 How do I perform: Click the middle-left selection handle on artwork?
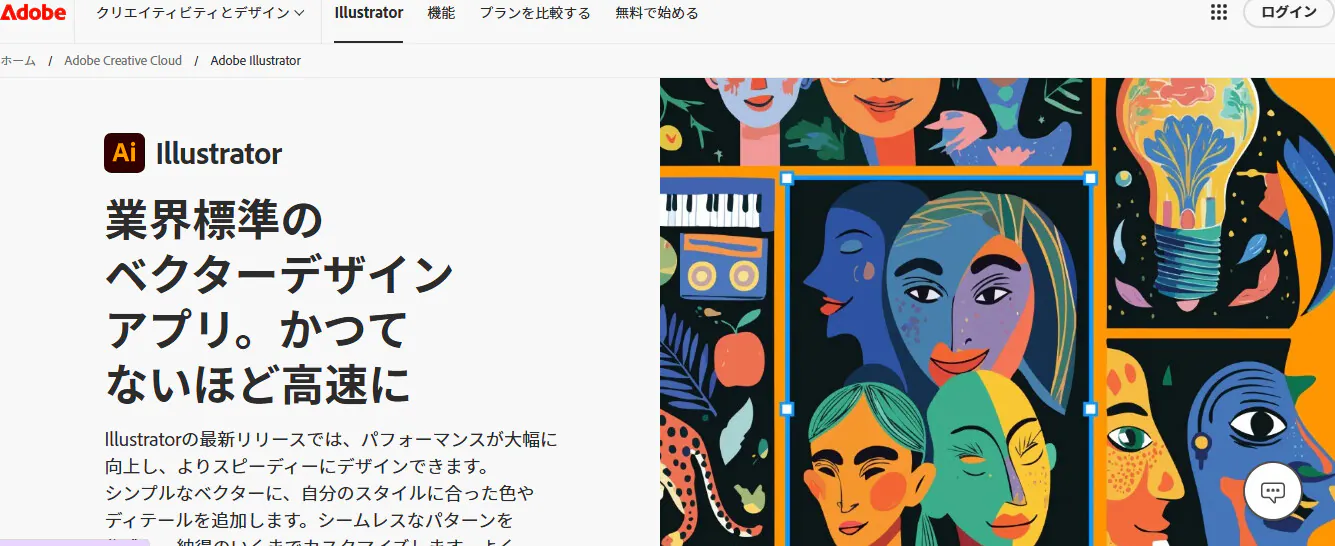coord(786,409)
